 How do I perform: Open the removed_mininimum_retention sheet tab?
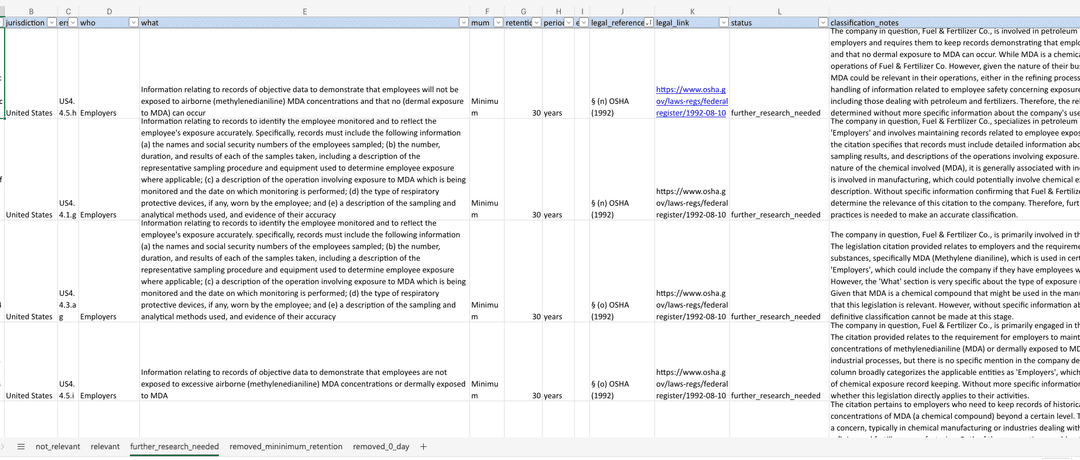(x=285, y=446)
